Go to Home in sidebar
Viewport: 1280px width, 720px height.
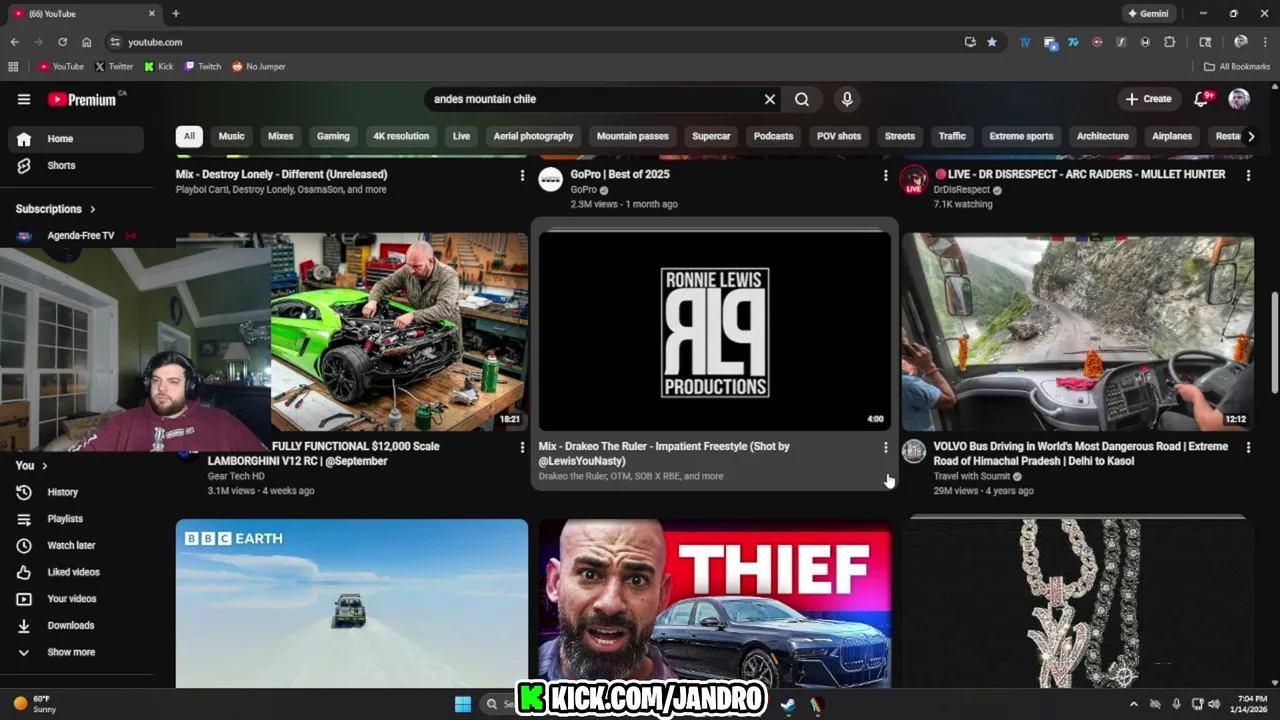[x=76, y=139]
